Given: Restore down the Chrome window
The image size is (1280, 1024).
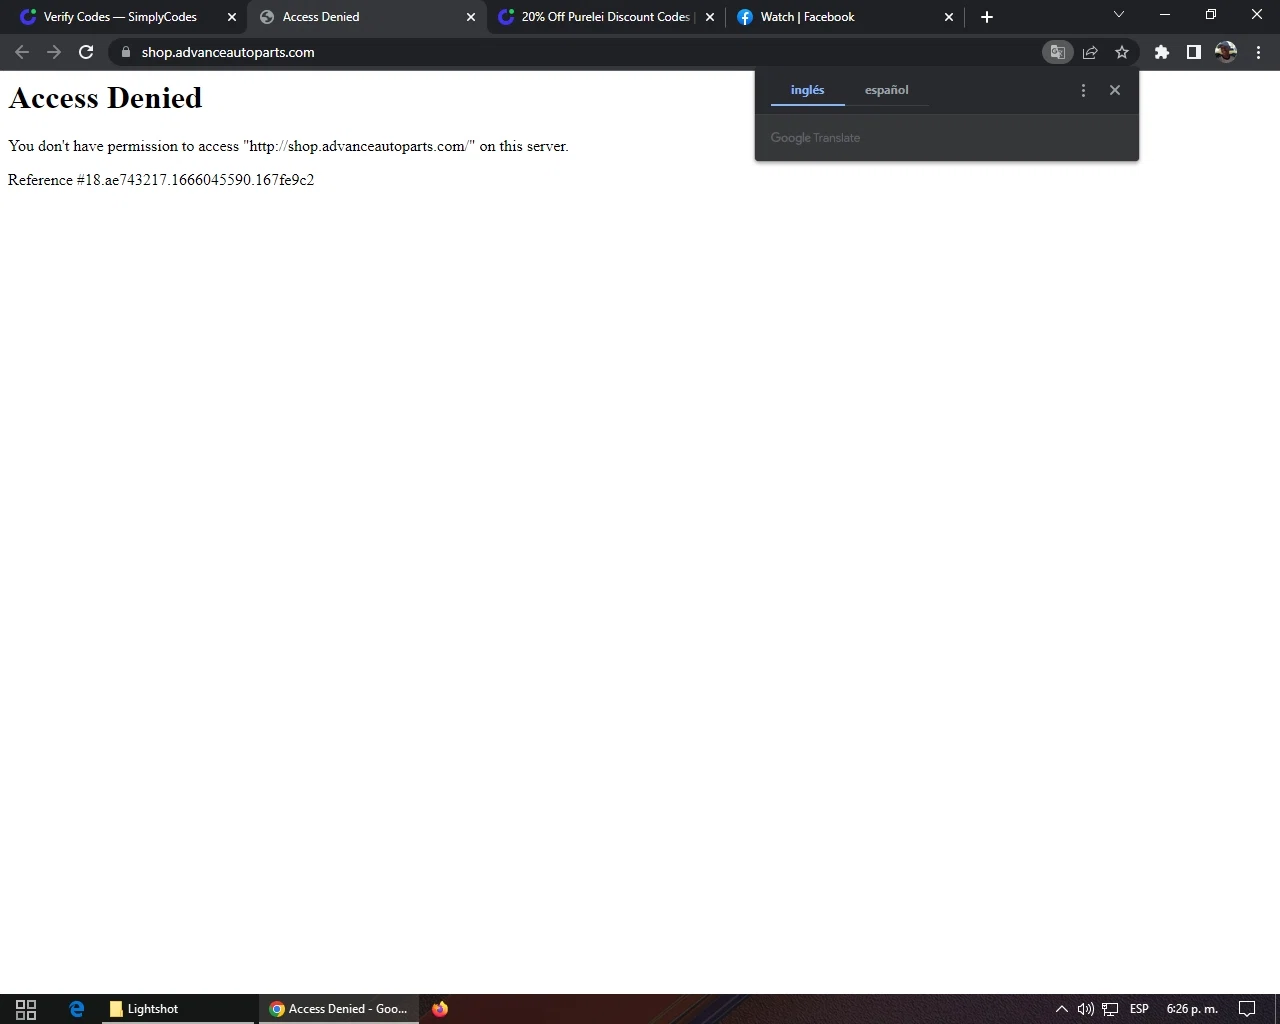Looking at the screenshot, I should [1211, 15].
